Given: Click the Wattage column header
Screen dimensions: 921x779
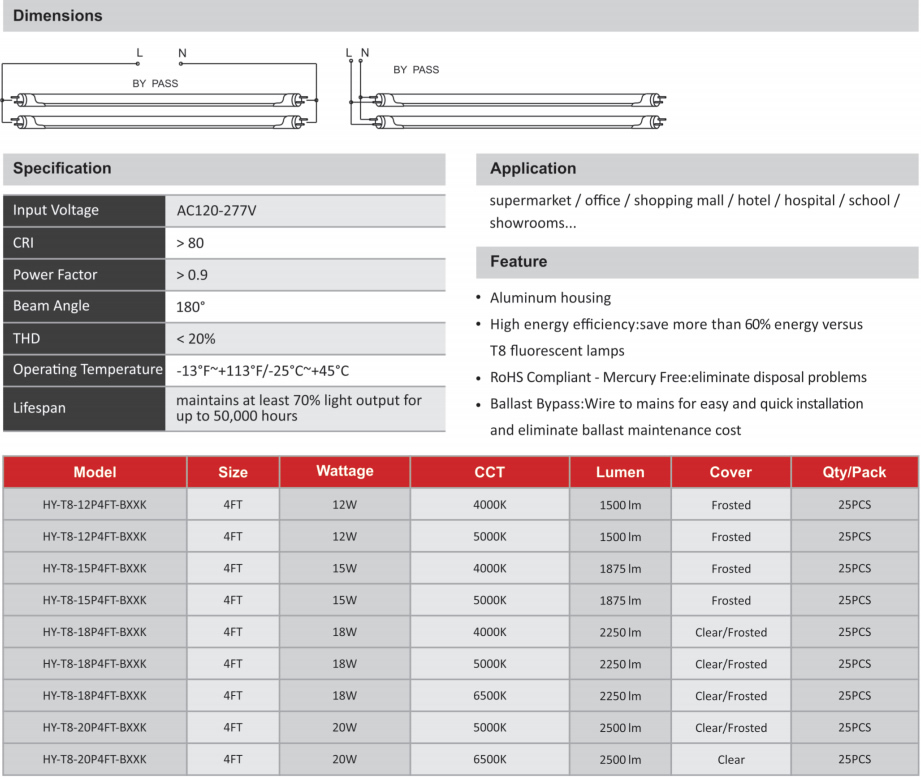Looking at the screenshot, I should coord(345,472).
